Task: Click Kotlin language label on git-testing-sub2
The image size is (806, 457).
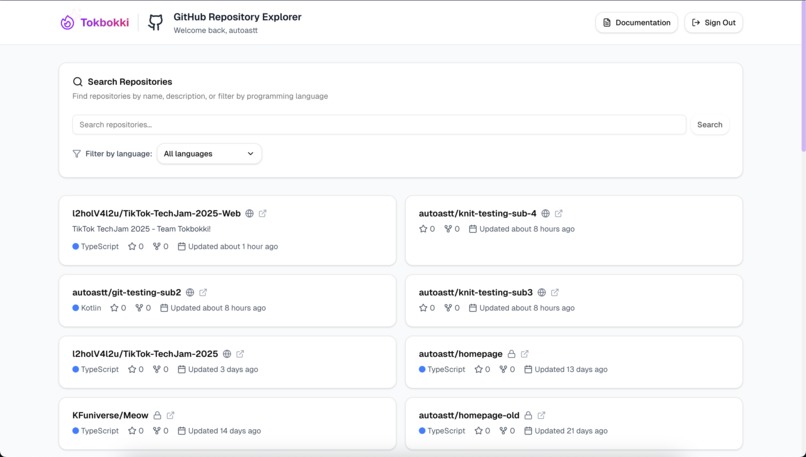Action: point(91,308)
